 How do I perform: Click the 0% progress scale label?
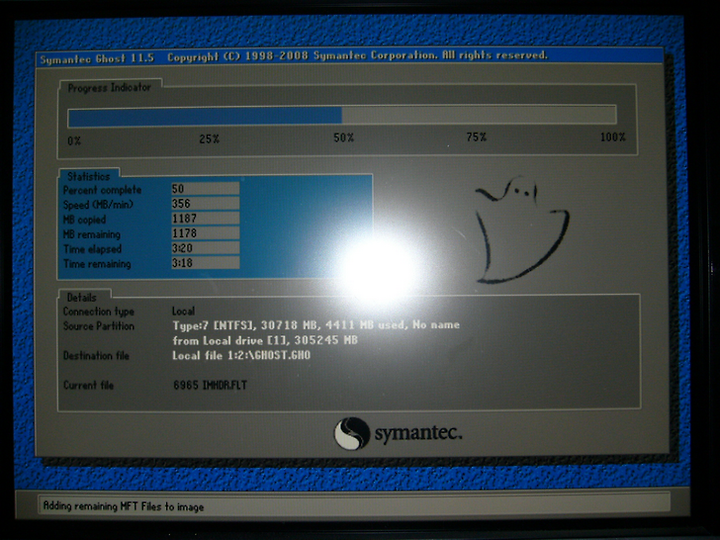pyautogui.click(x=74, y=141)
